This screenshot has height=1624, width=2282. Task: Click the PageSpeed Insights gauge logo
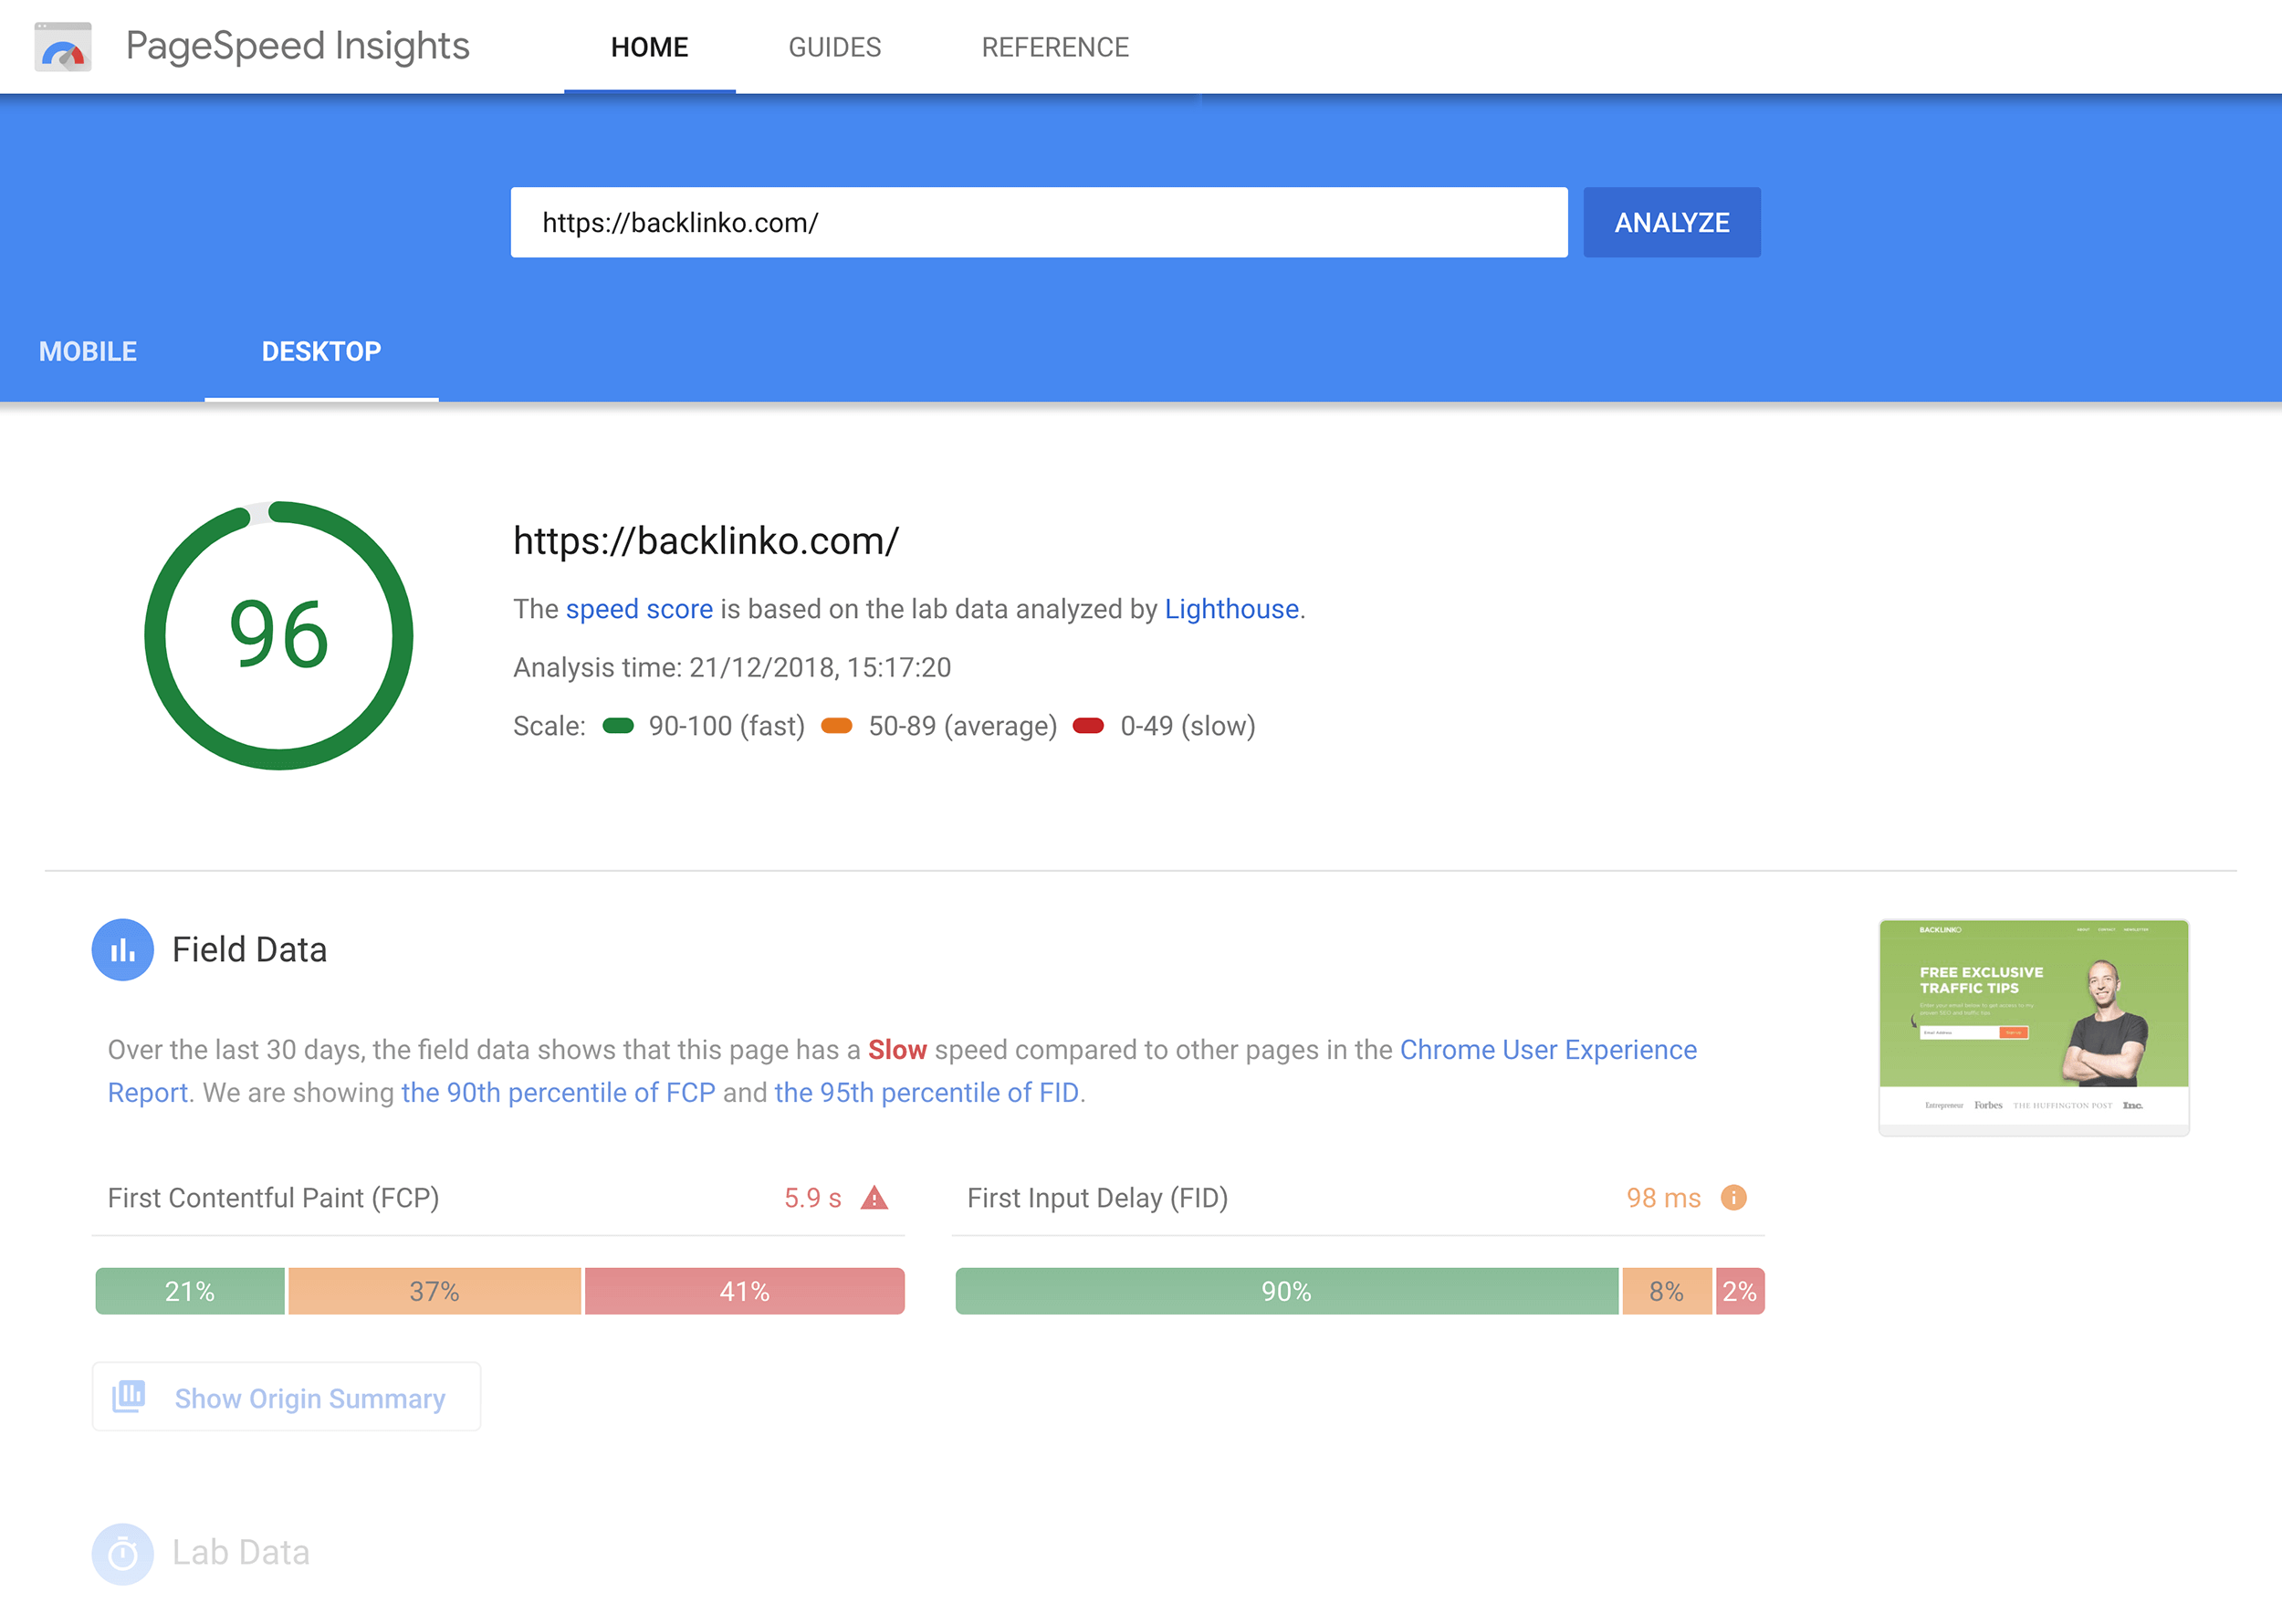click(63, 47)
